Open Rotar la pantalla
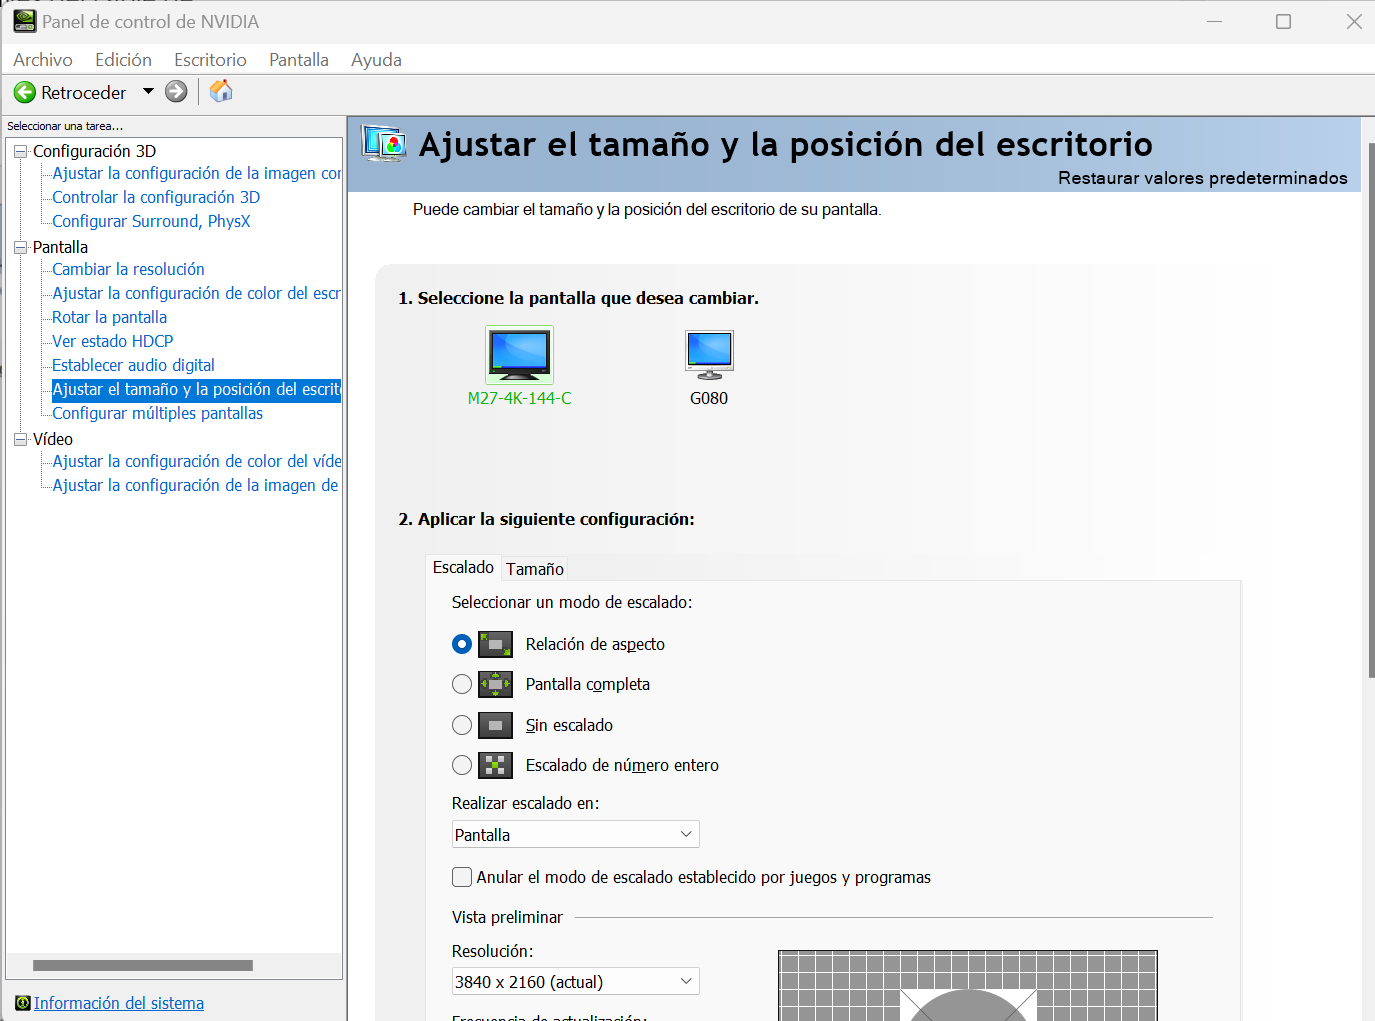Viewport: 1375px width, 1021px height. pos(109,317)
